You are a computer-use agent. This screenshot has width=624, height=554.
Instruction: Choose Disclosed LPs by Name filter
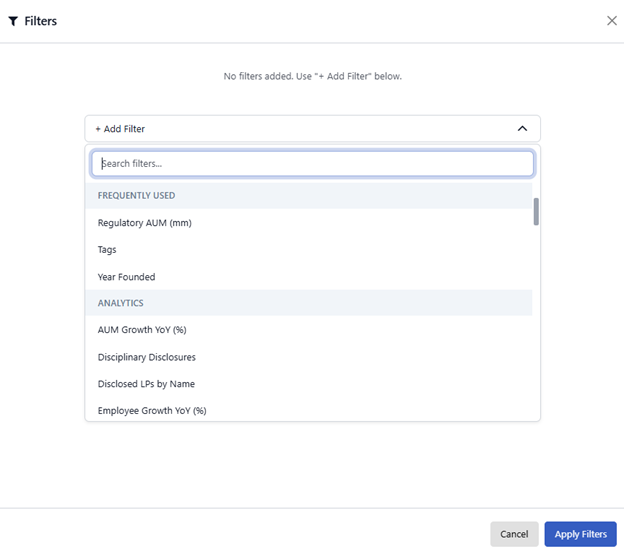pos(146,384)
